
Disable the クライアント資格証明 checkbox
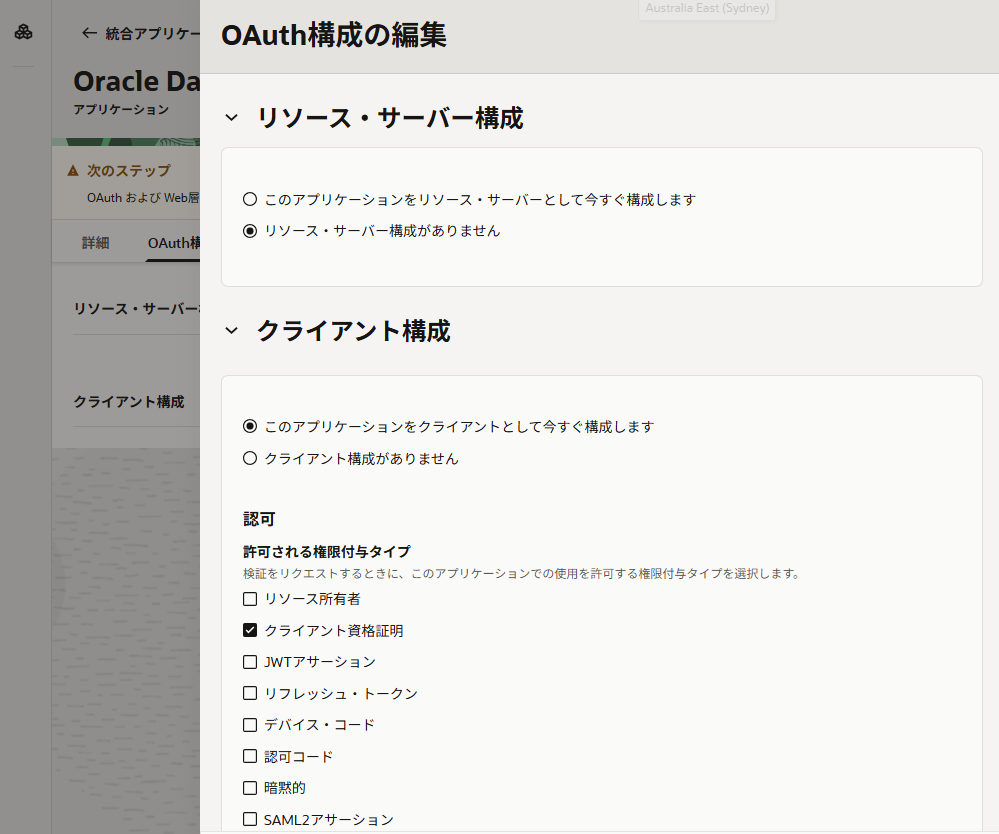(x=249, y=630)
